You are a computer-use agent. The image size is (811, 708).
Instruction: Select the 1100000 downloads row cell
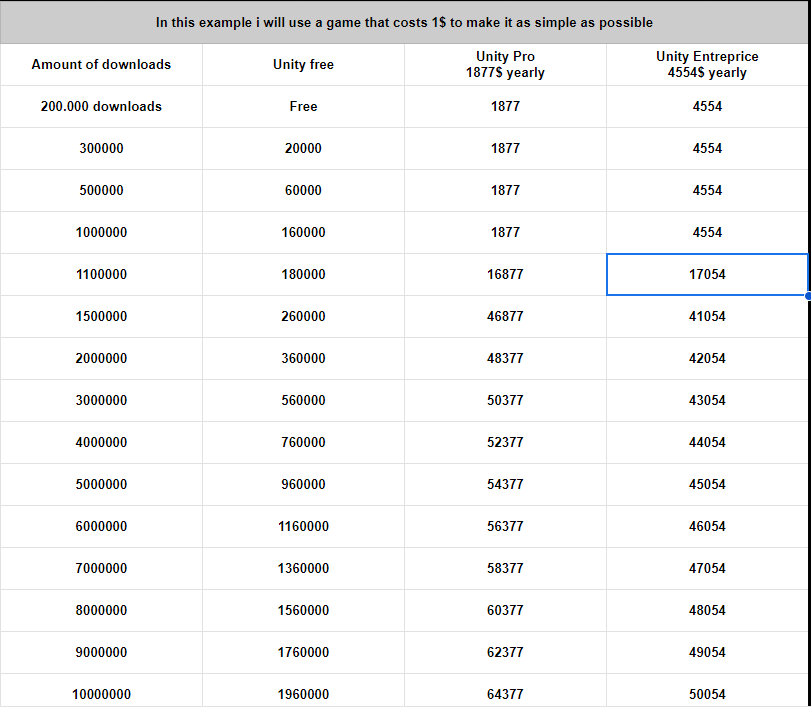click(101, 274)
